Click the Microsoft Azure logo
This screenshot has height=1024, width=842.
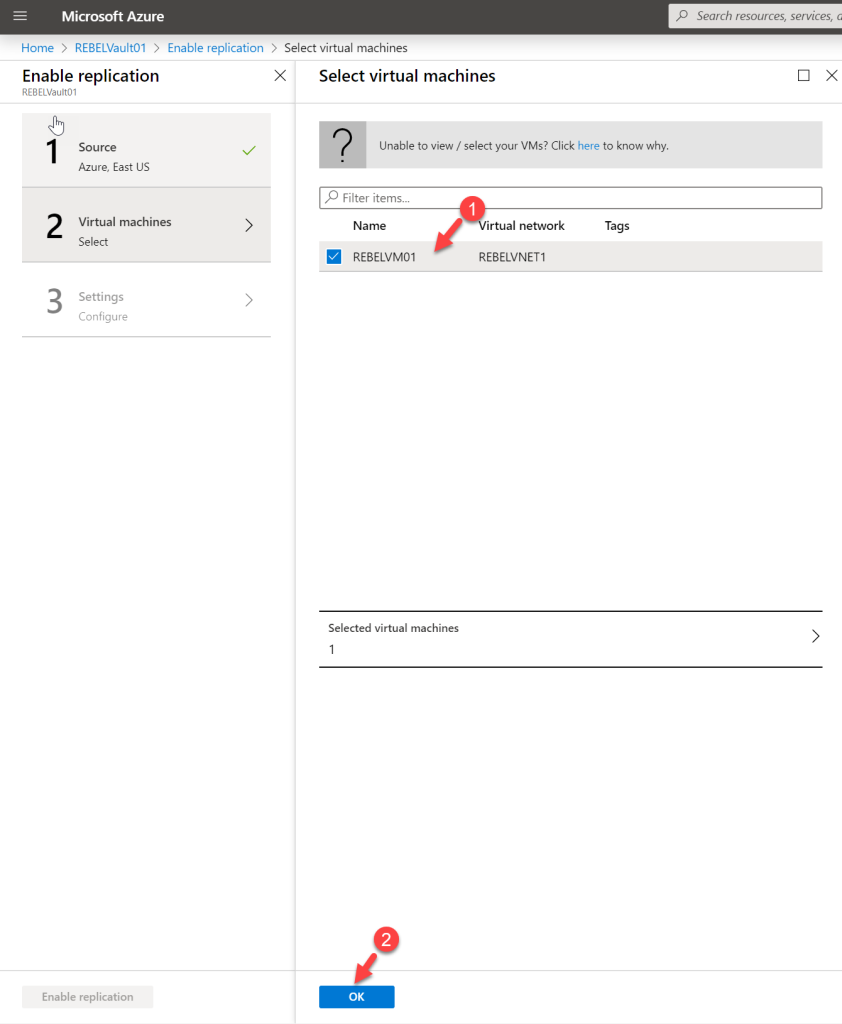[x=112, y=16]
